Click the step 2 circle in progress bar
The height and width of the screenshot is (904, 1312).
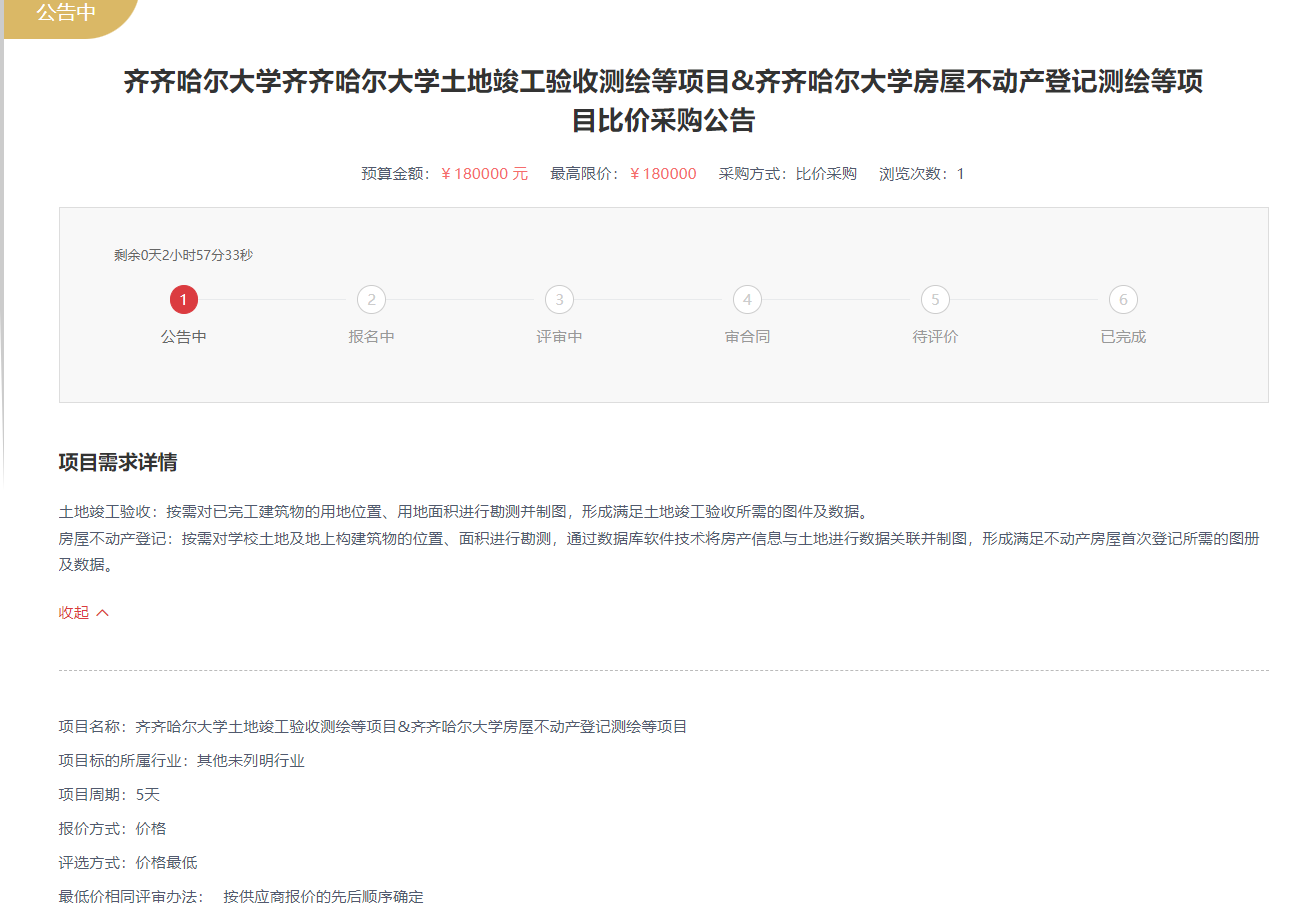[x=371, y=299]
